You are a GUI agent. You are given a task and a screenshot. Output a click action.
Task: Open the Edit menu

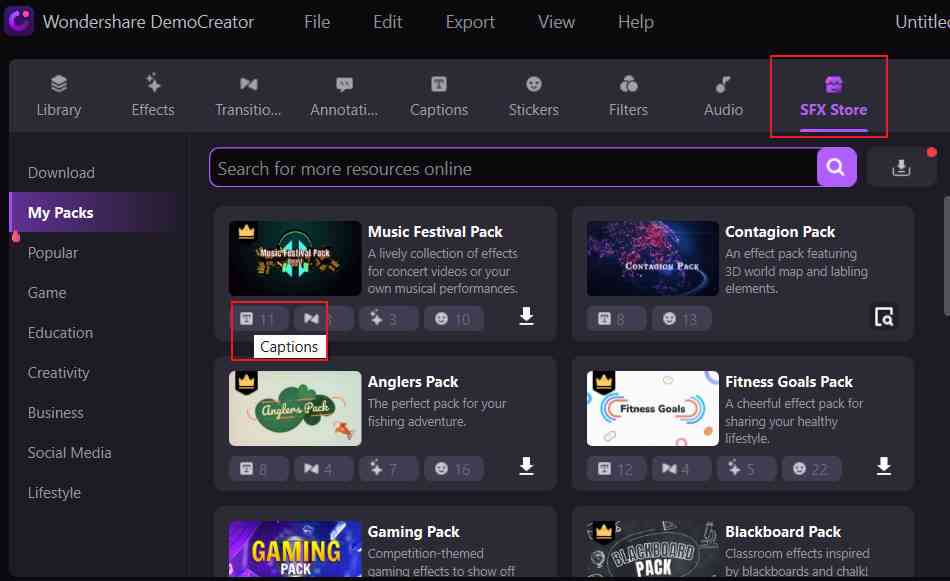click(388, 22)
